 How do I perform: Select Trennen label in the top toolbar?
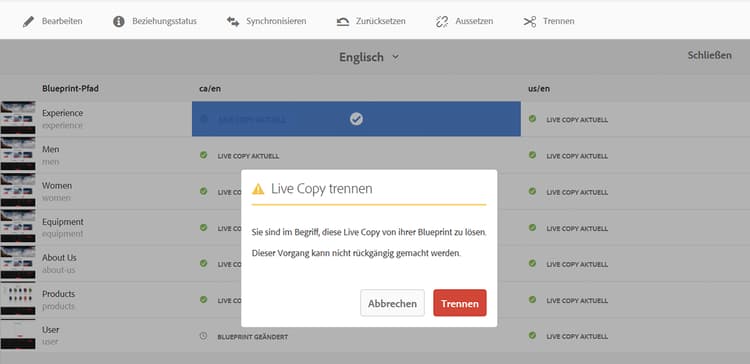[559, 22]
